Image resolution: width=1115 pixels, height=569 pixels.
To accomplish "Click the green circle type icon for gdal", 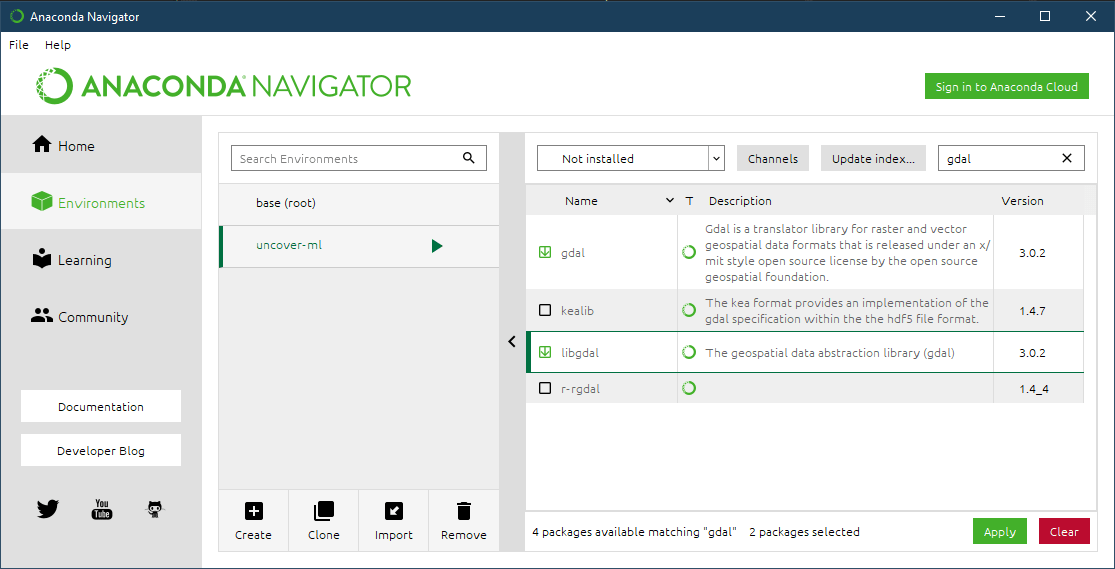I will pos(688,252).
